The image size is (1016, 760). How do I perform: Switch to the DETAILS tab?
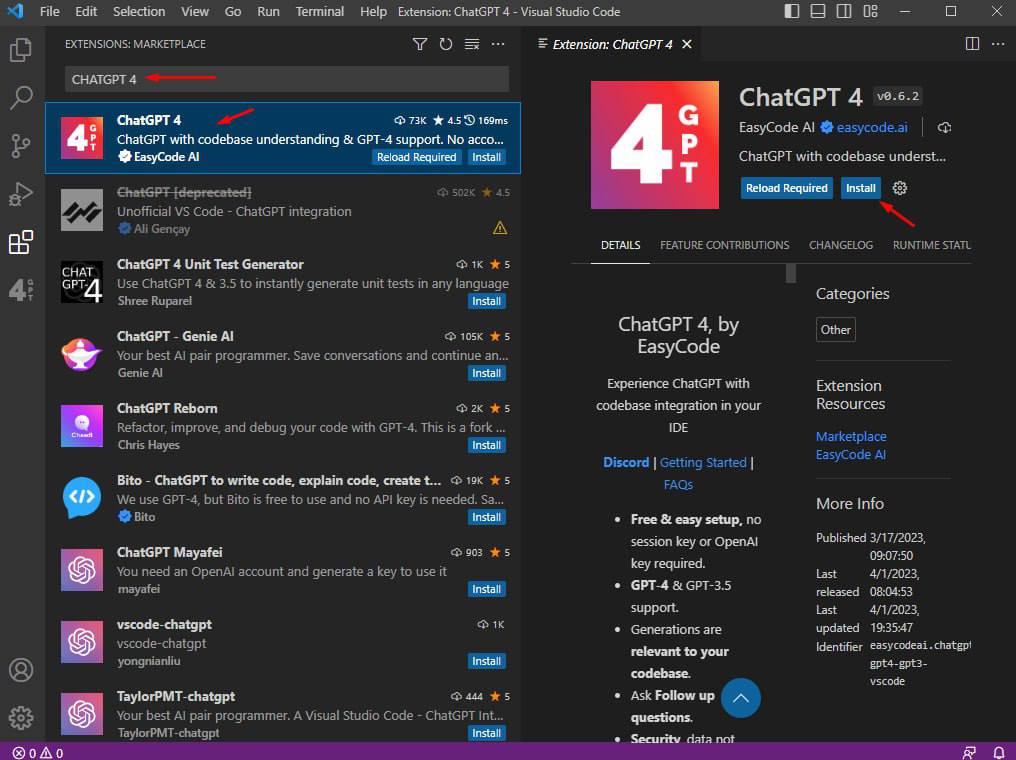tap(620, 246)
